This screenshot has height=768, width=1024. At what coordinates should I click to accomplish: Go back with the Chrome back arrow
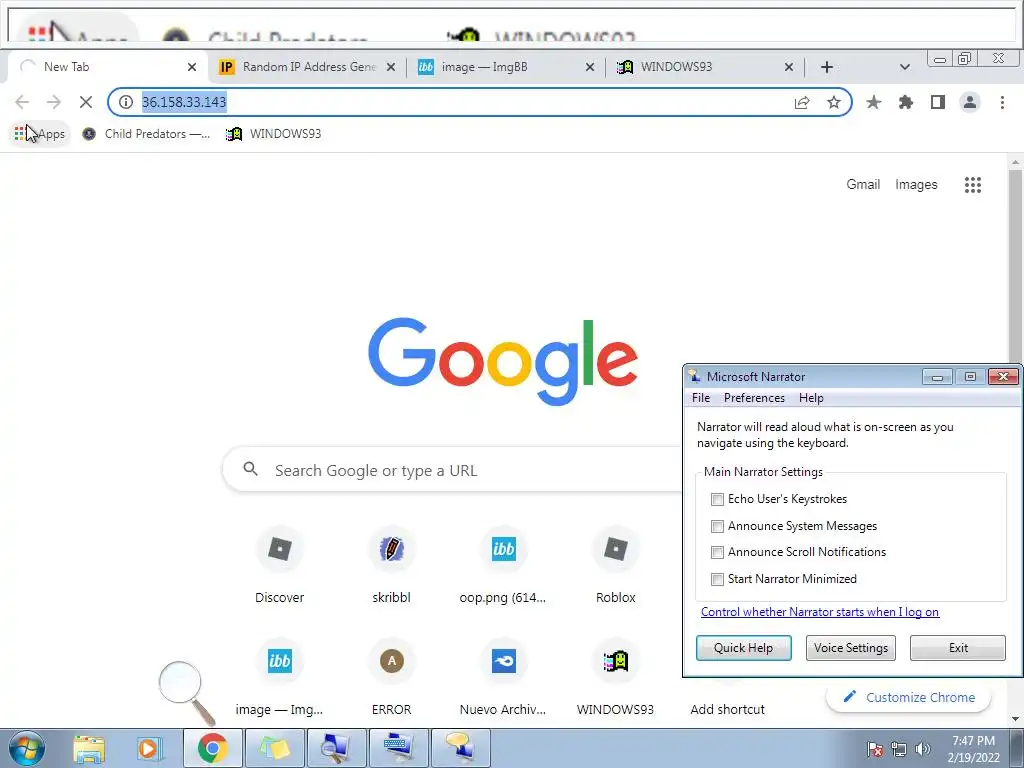[x=22, y=102]
